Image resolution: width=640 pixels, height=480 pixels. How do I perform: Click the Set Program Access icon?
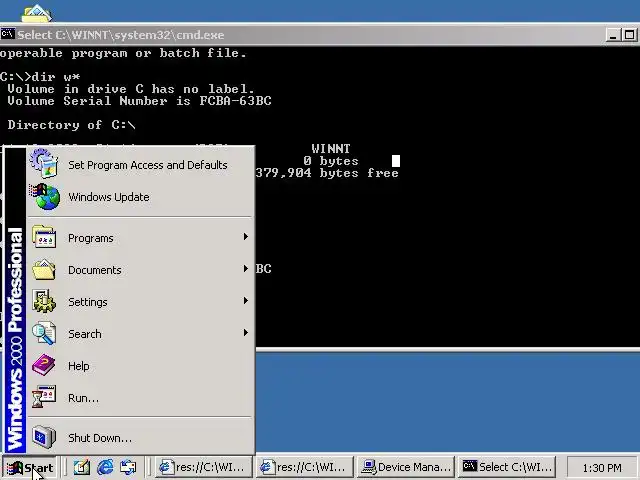click(44, 164)
